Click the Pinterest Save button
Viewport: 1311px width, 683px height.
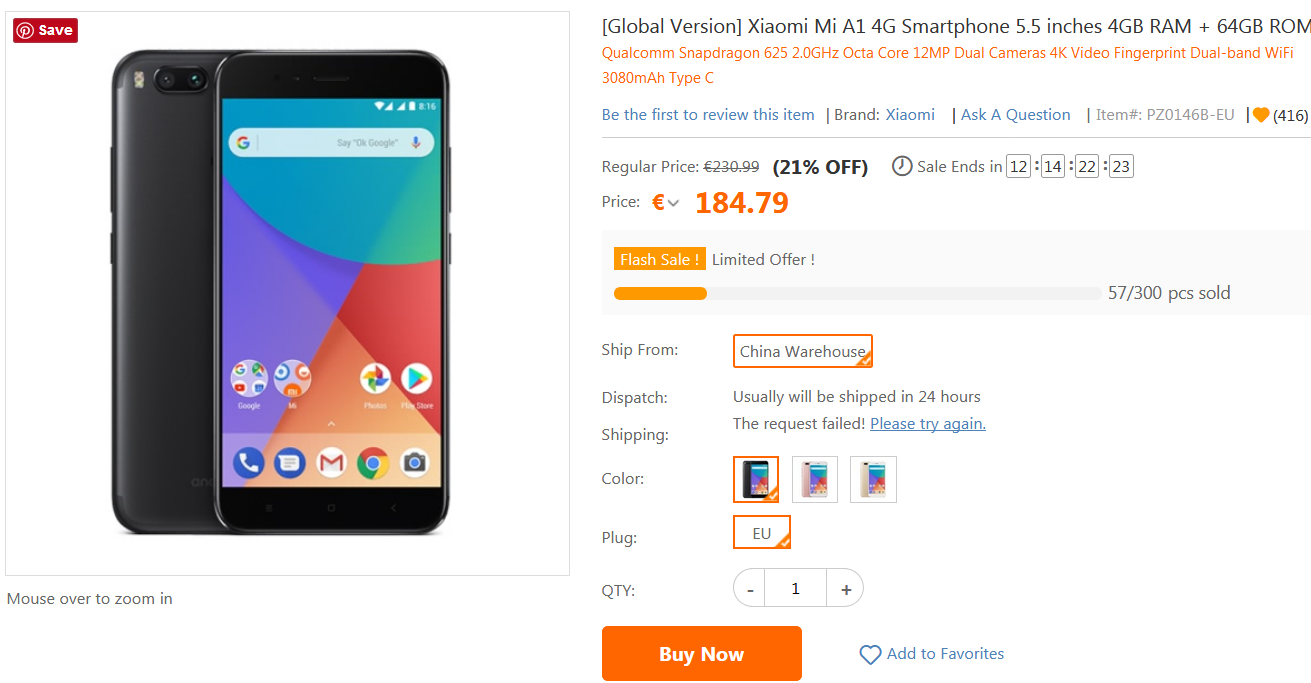pyautogui.click(x=45, y=30)
